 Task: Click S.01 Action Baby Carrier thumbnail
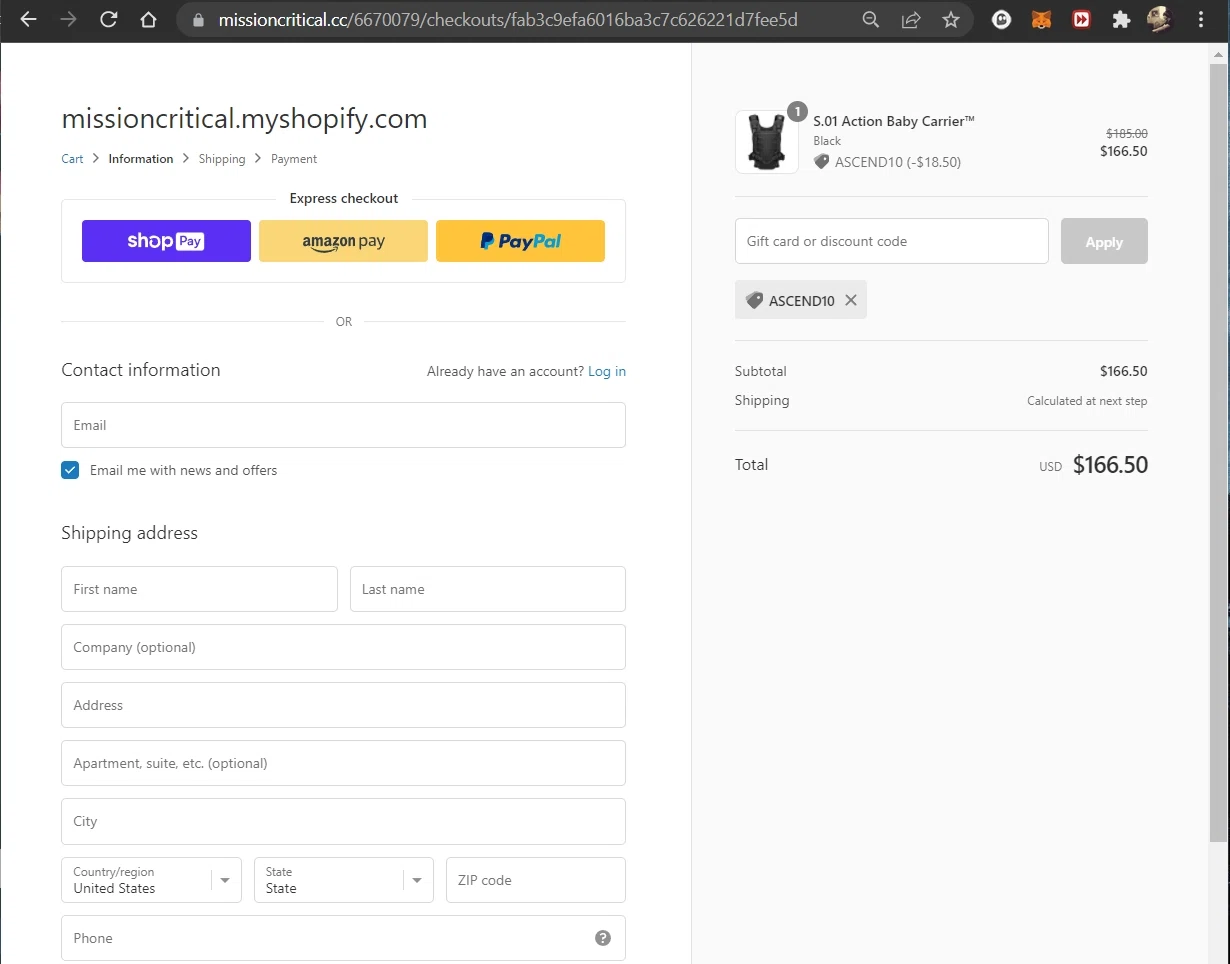[x=767, y=142]
